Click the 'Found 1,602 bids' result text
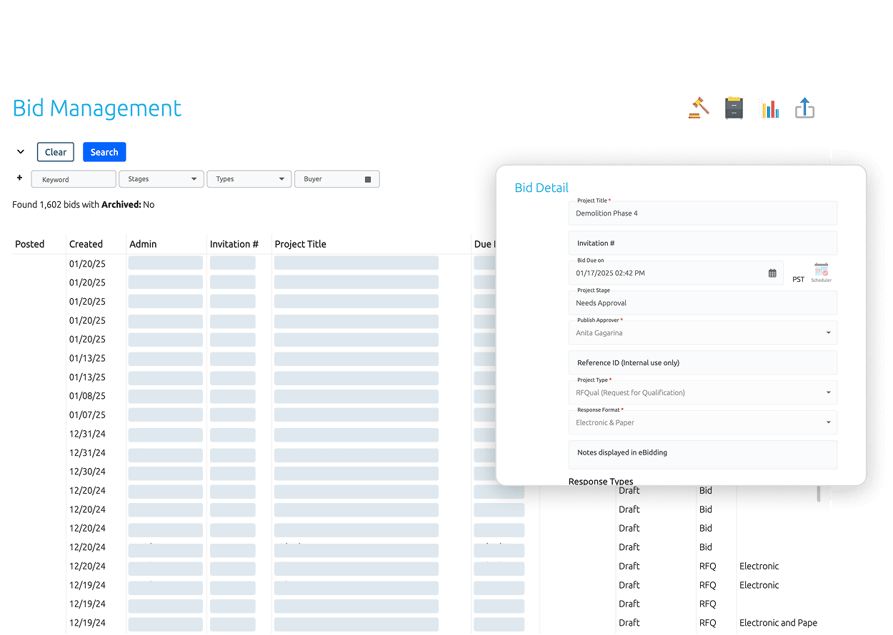 click(x=83, y=204)
